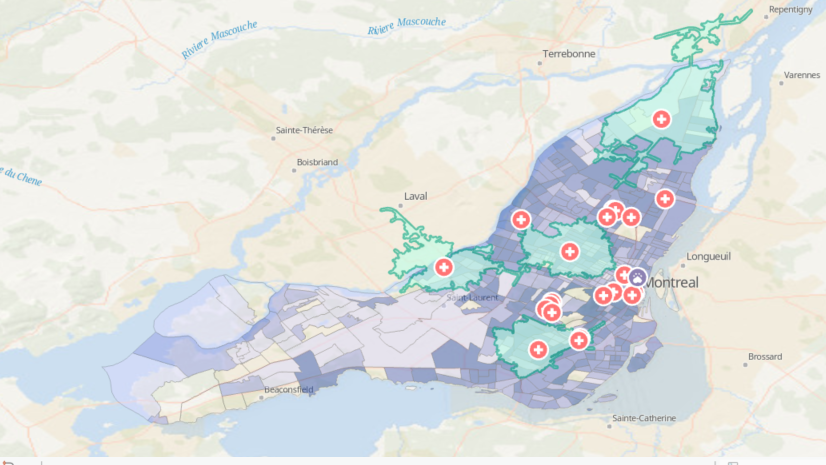Click the Boisbriand label
This screenshot has width=826, height=465.
click(317, 162)
